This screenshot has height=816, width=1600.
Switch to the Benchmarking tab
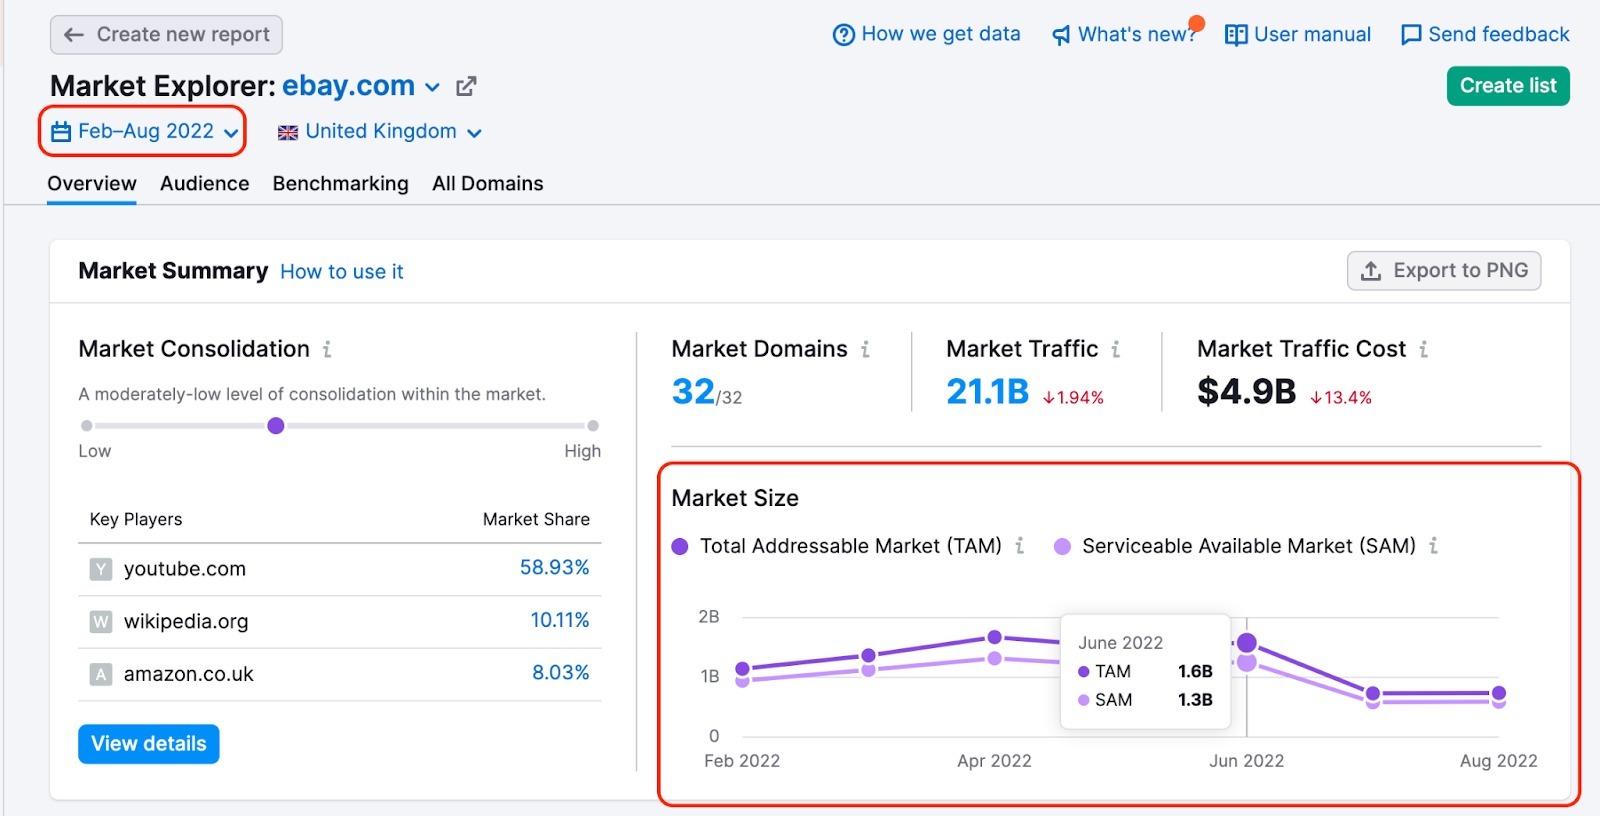[341, 184]
